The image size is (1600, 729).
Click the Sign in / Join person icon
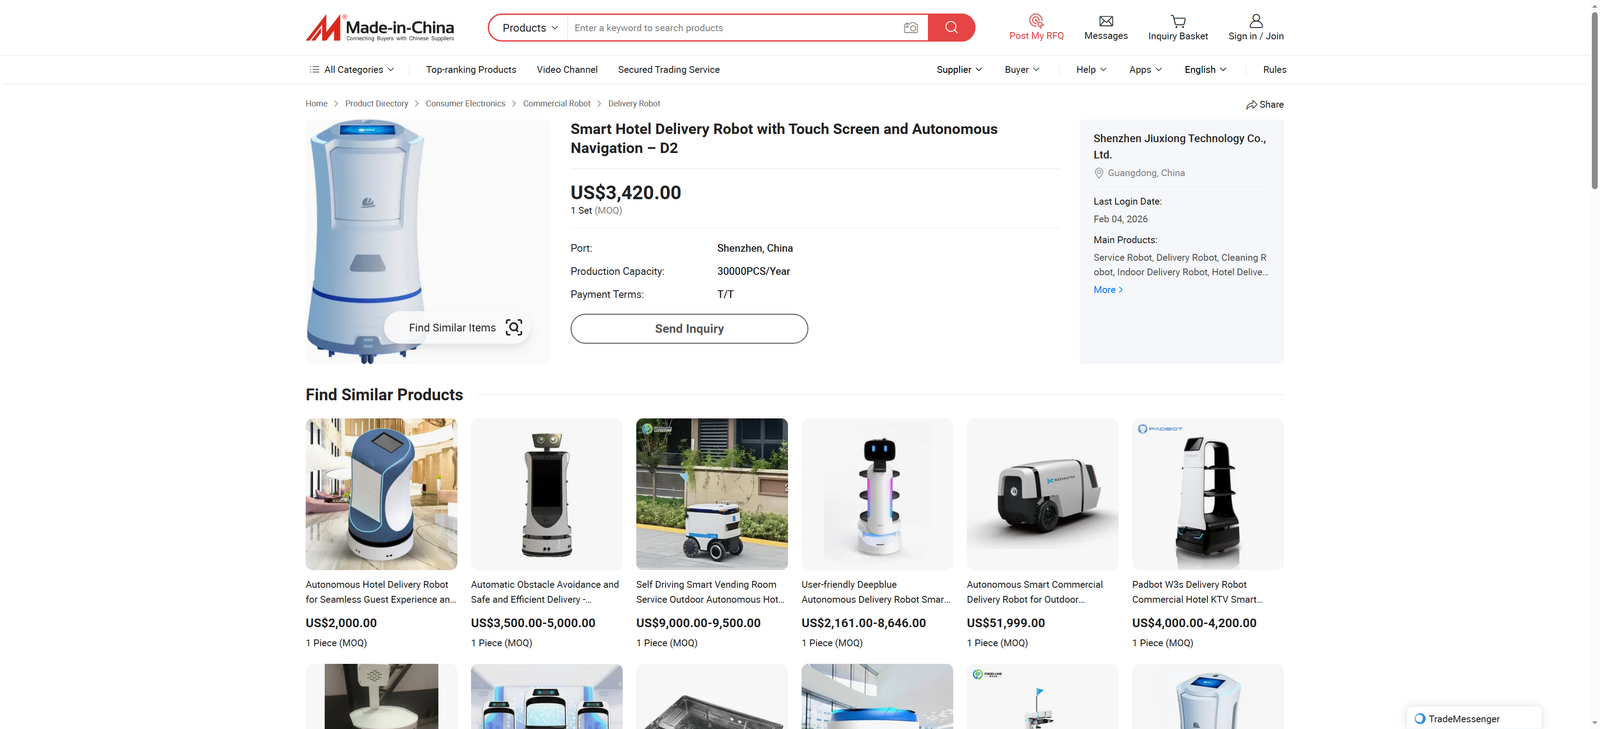pyautogui.click(x=1256, y=21)
